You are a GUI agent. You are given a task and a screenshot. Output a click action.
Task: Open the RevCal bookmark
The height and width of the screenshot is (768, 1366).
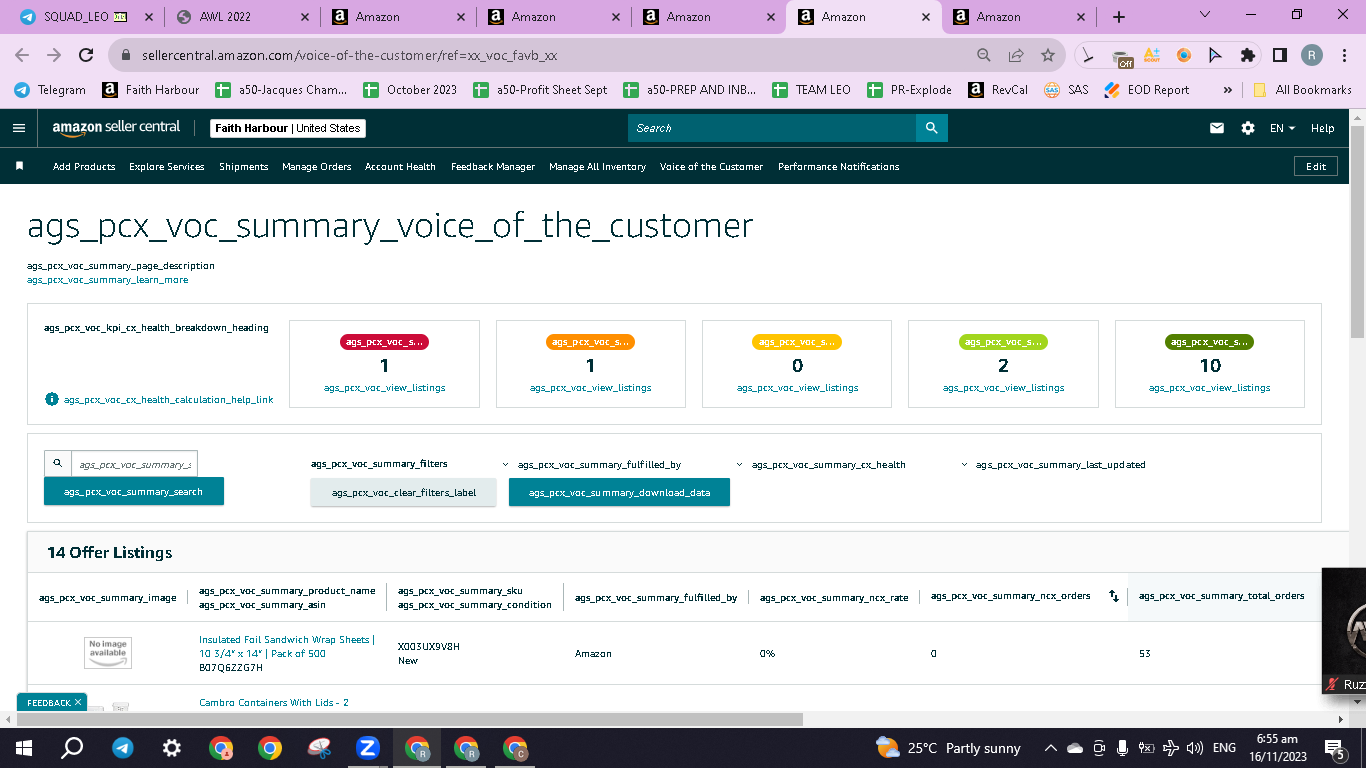[998, 90]
